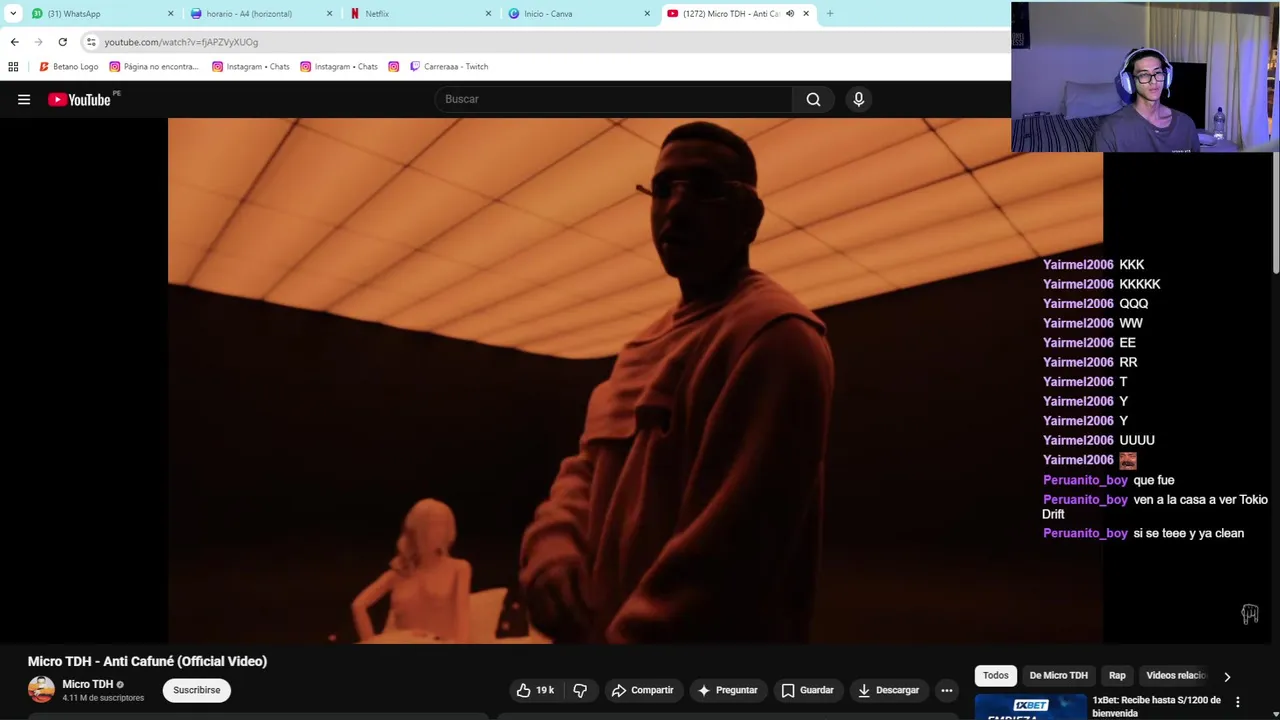Open the tab search dropdown arrow
This screenshot has width=1280, height=720.
[13, 14]
